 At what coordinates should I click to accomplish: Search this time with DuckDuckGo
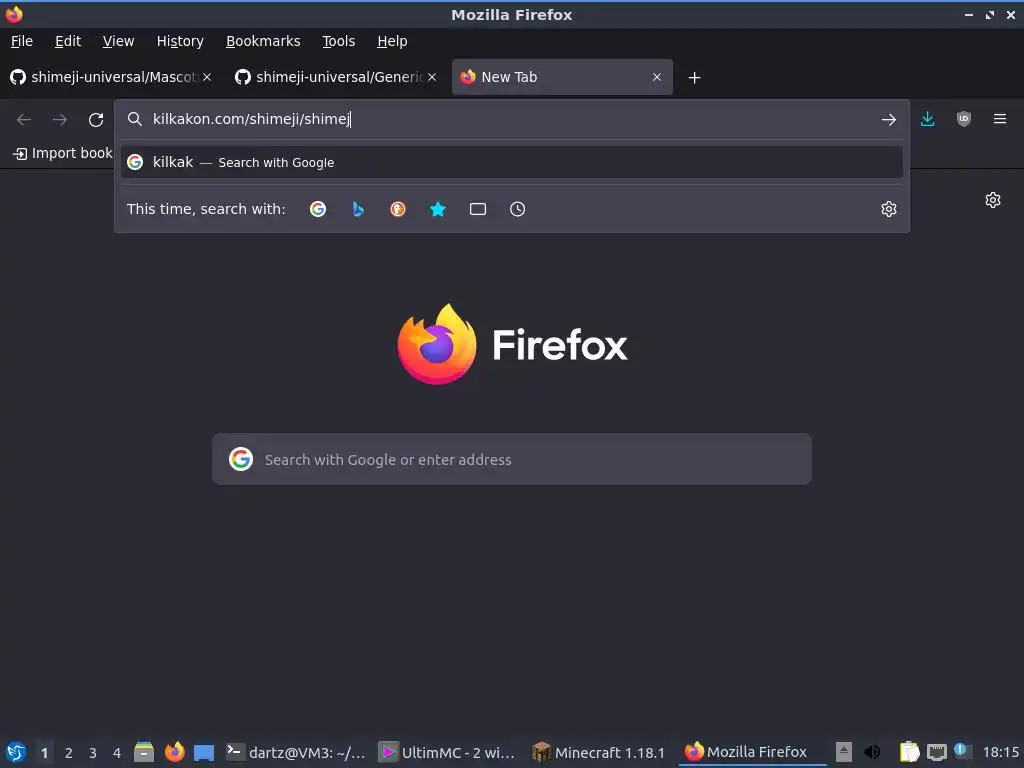[398, 209]
